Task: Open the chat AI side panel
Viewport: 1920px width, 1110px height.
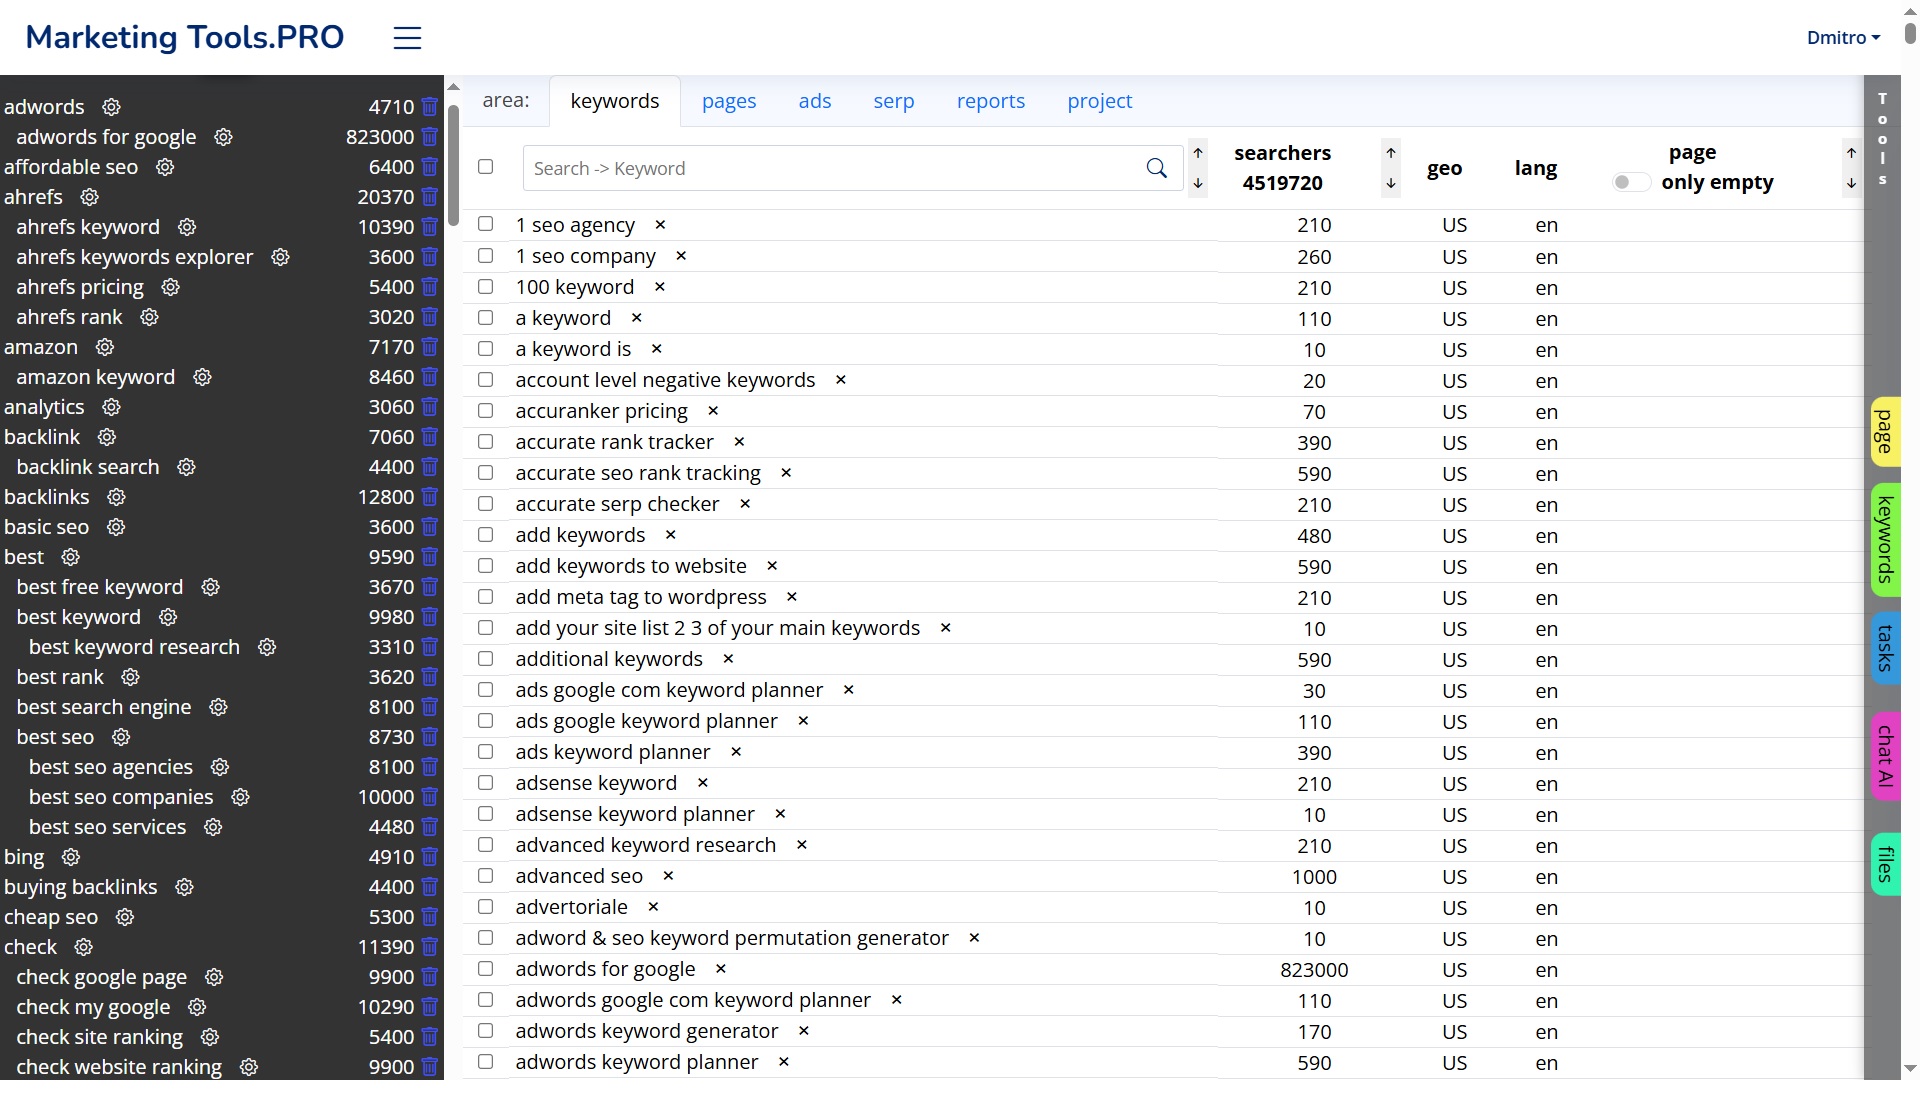Action: (1885, 756)
